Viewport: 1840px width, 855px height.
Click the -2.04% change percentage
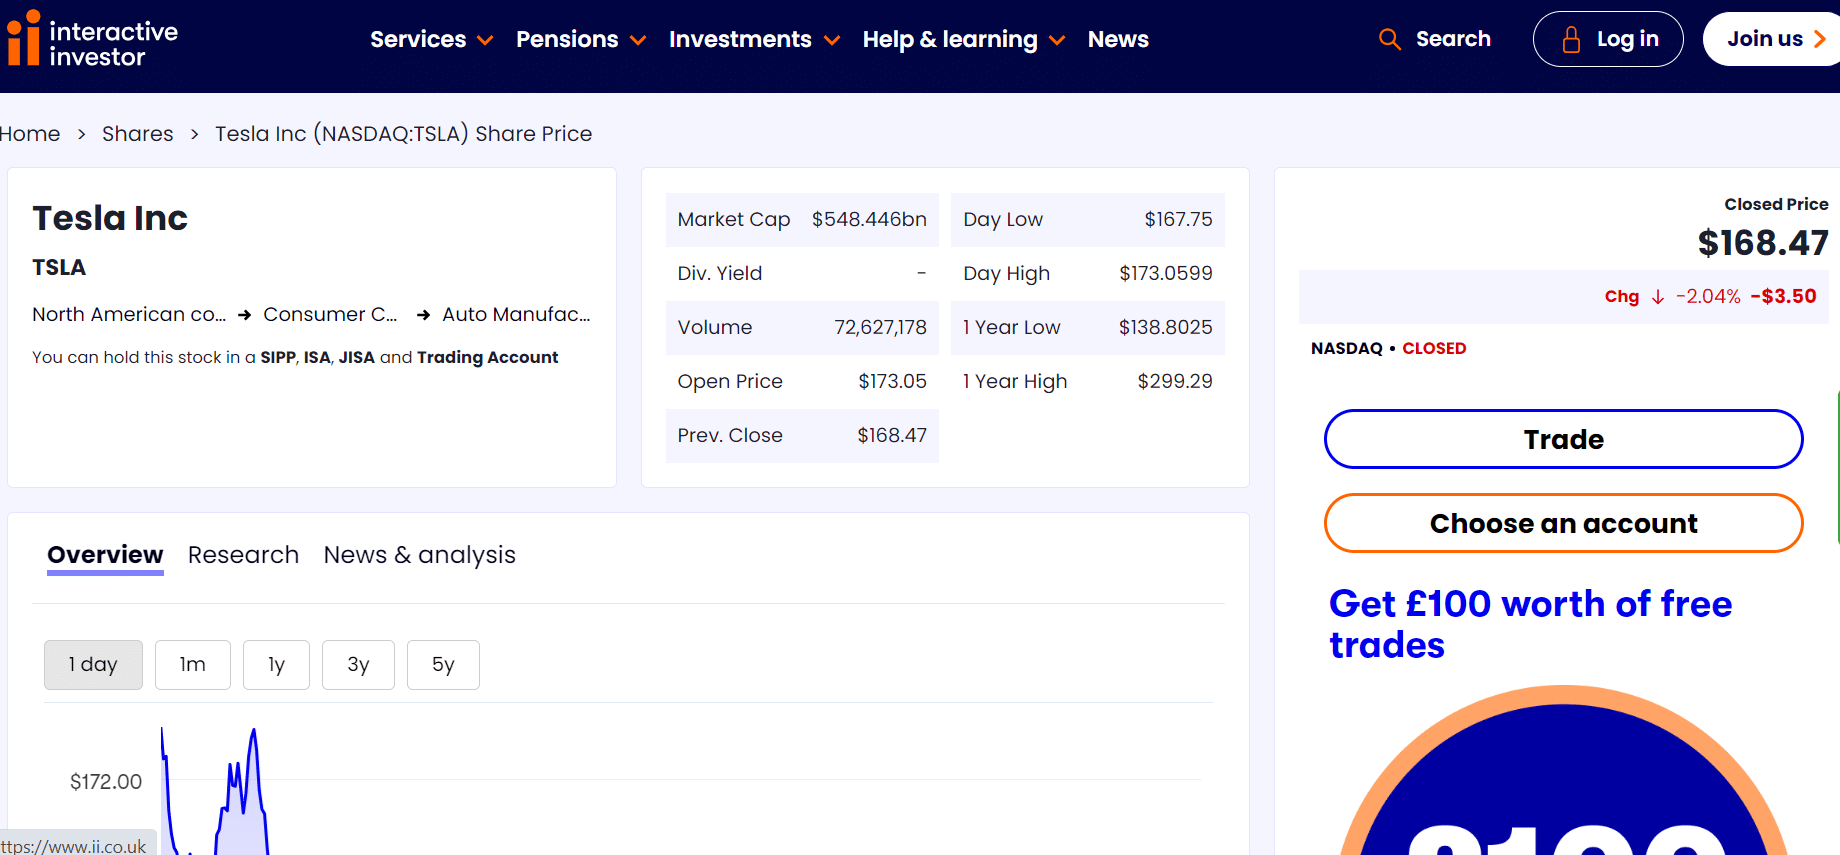(1708, 296)
